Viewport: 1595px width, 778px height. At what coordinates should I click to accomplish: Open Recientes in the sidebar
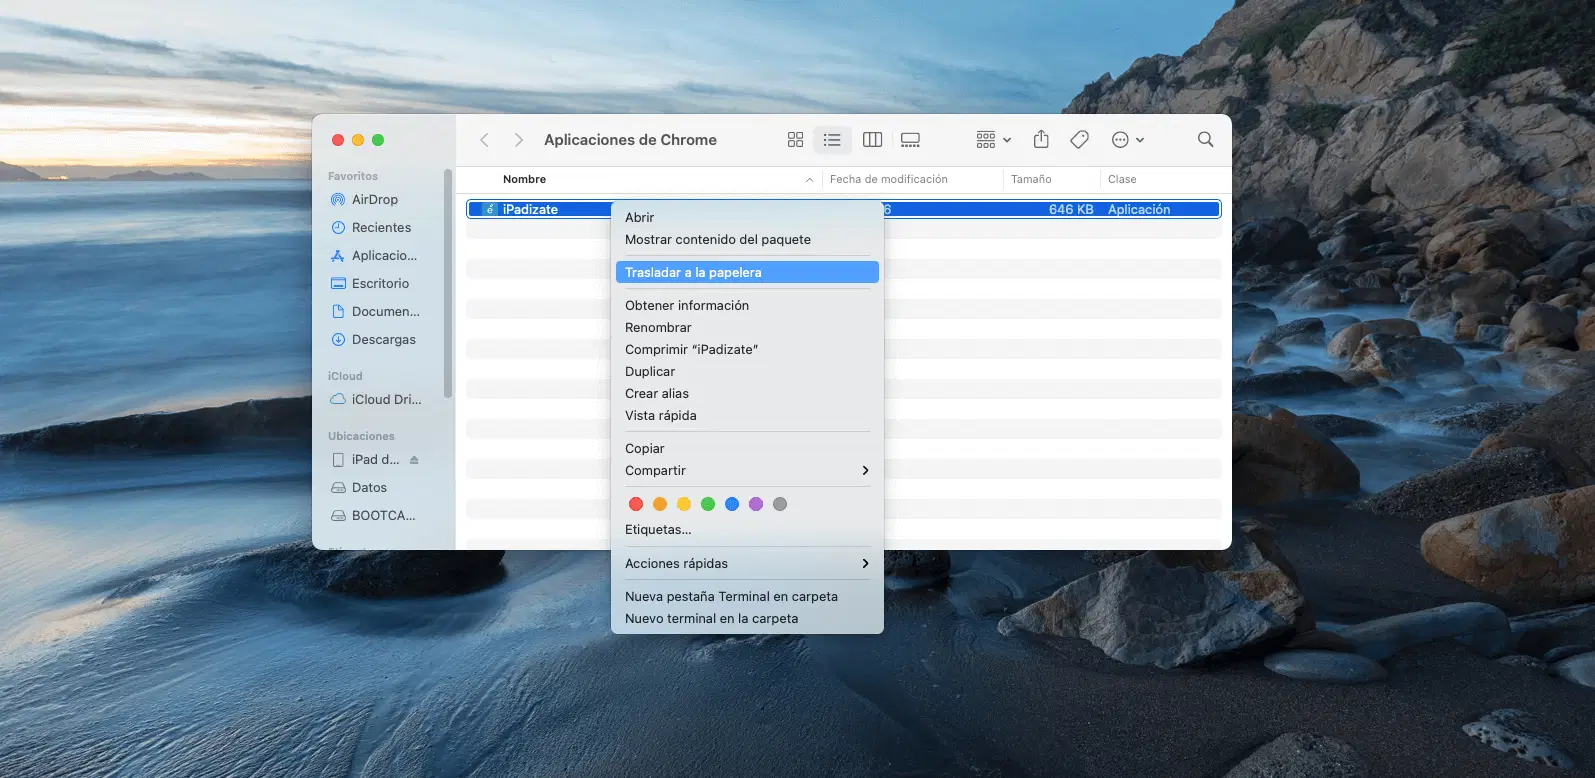[381, 228]
